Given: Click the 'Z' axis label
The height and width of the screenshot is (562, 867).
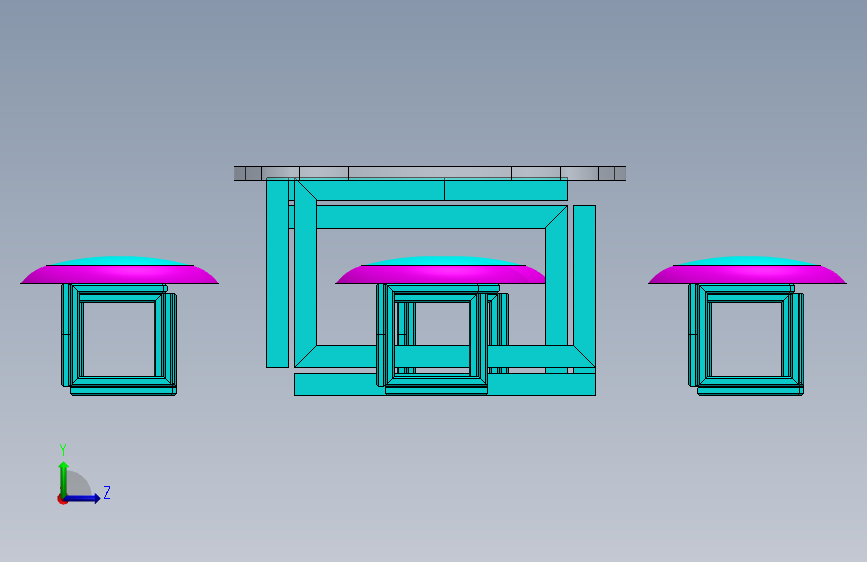Looking at the screenshot, I should (107, 492).
